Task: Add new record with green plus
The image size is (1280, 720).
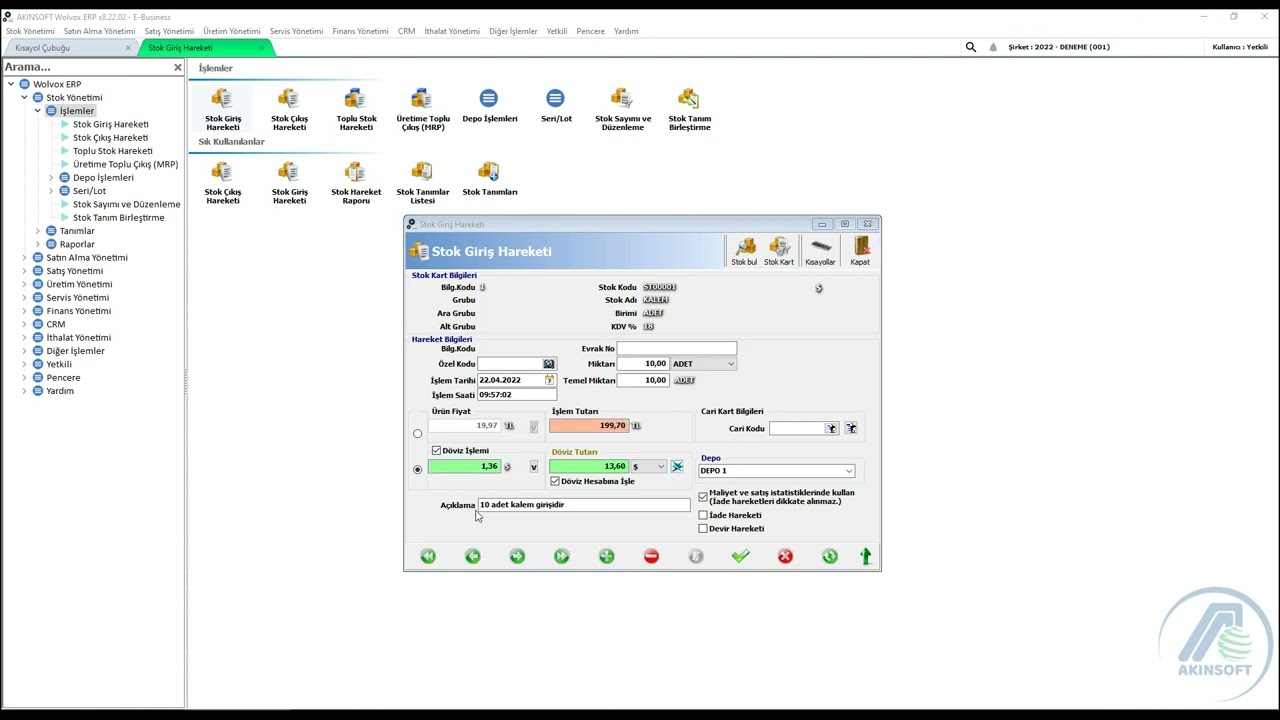Action: tap(606, 556)
